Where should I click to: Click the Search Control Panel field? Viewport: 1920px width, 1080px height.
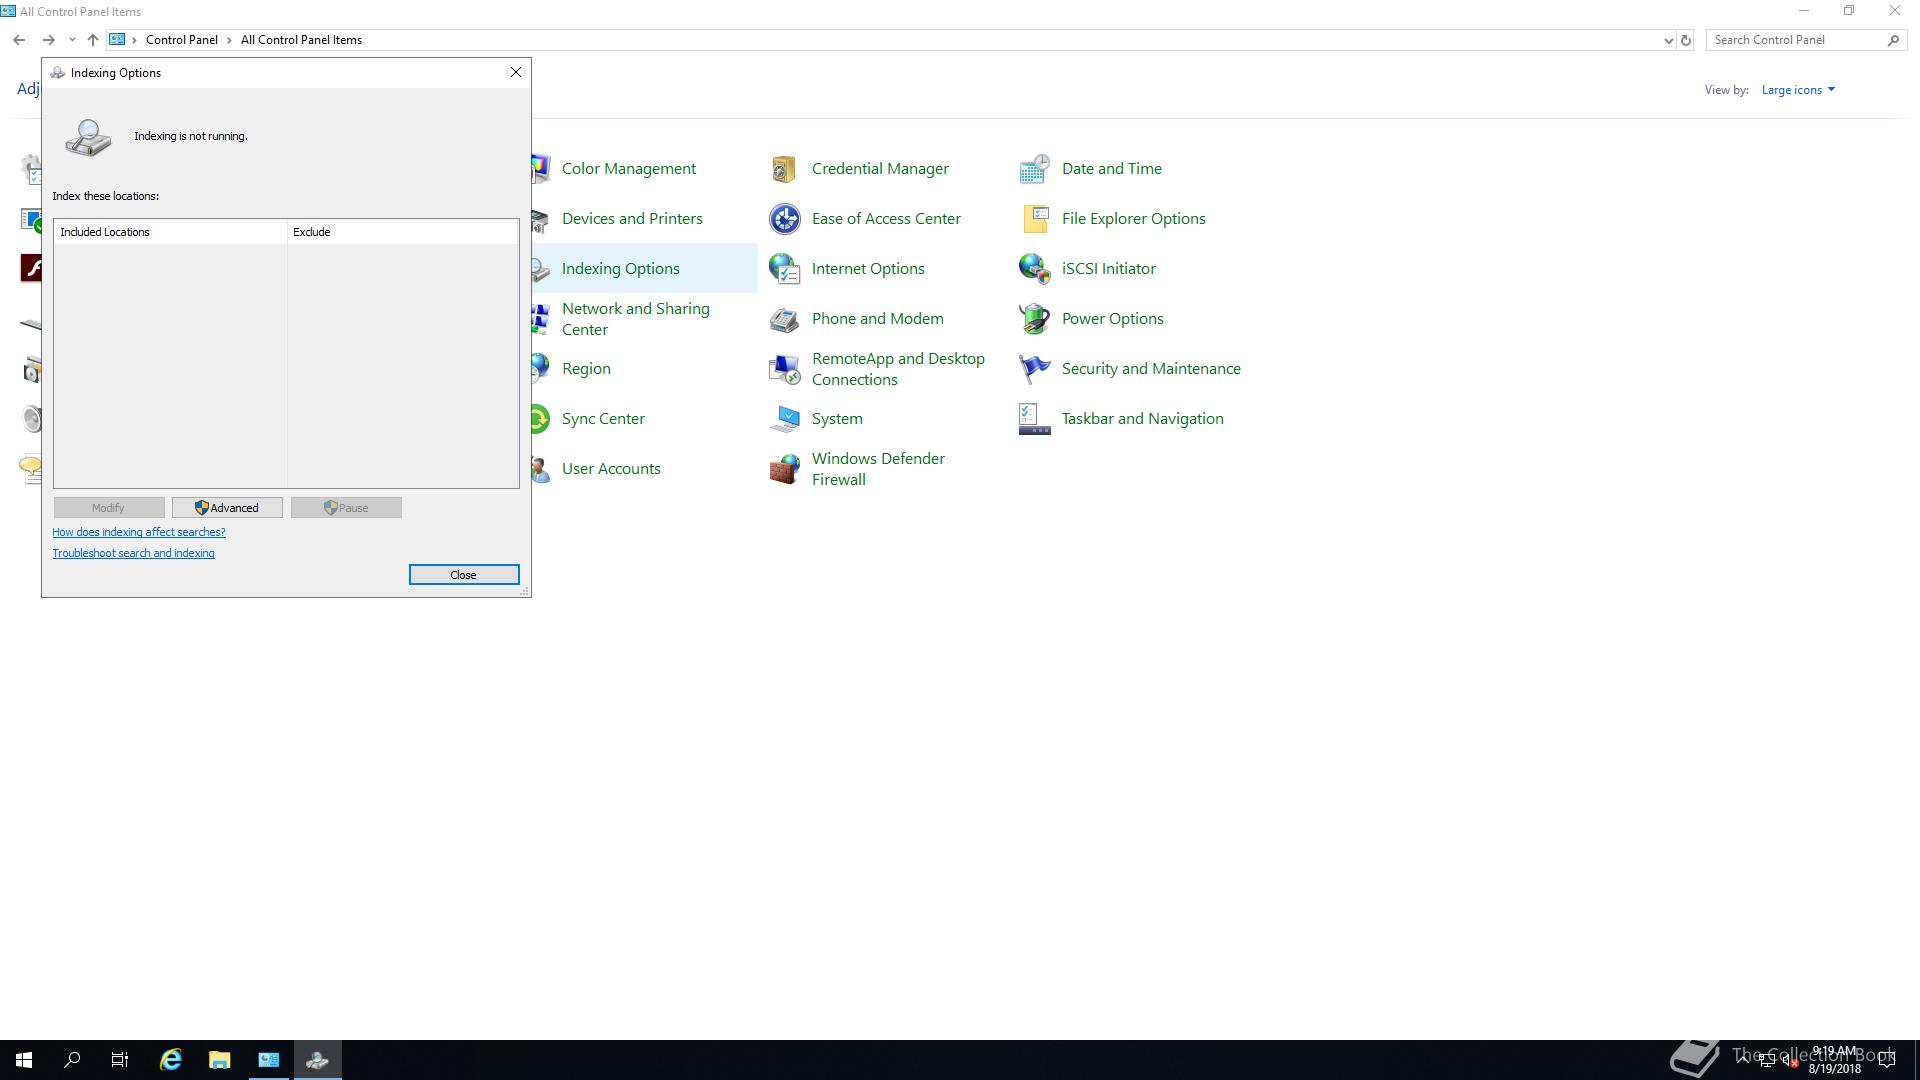coord(1795,40)
